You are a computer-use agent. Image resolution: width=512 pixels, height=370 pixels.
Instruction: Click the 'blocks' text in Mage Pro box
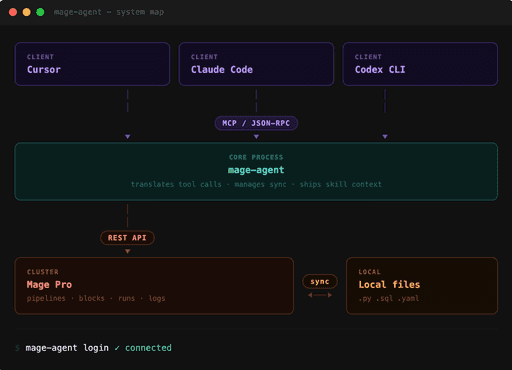point(92,298)
